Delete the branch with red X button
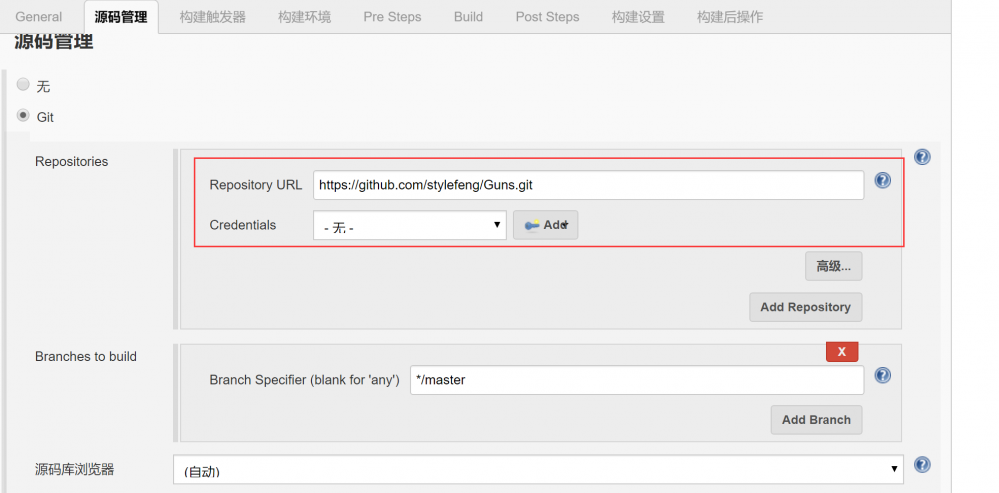 [842, 352]
